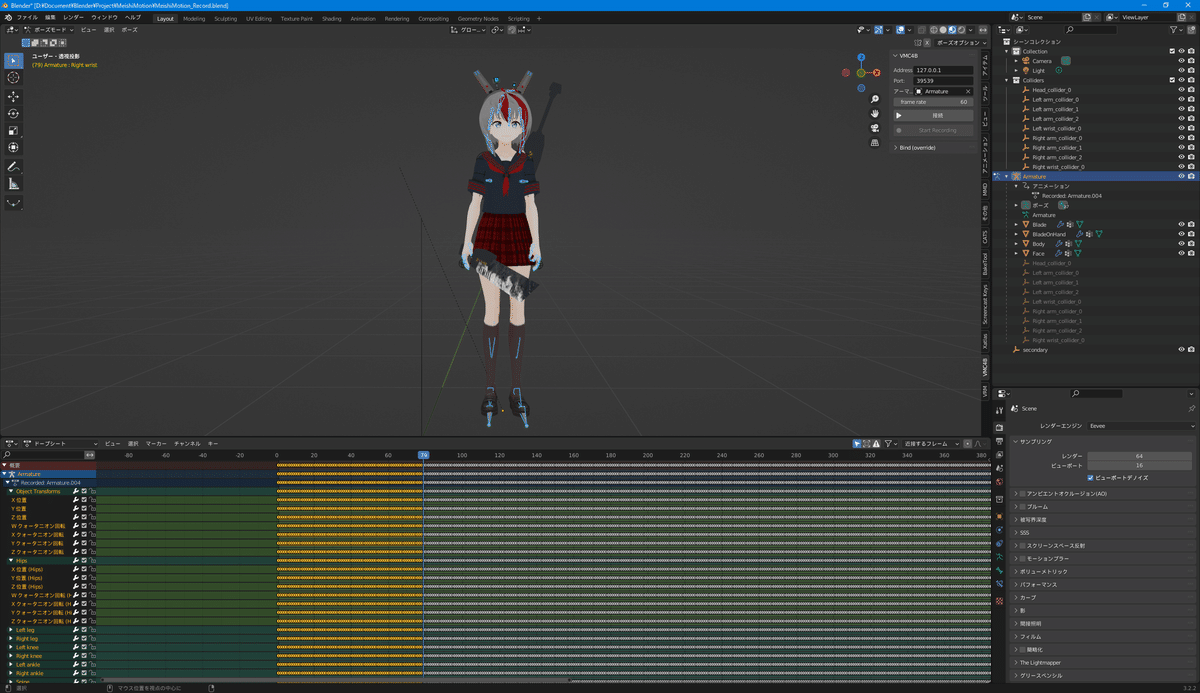This screenshot has width=1200, height=693.
Task: Click the 接続 connect button
Action: coord(932,115)
